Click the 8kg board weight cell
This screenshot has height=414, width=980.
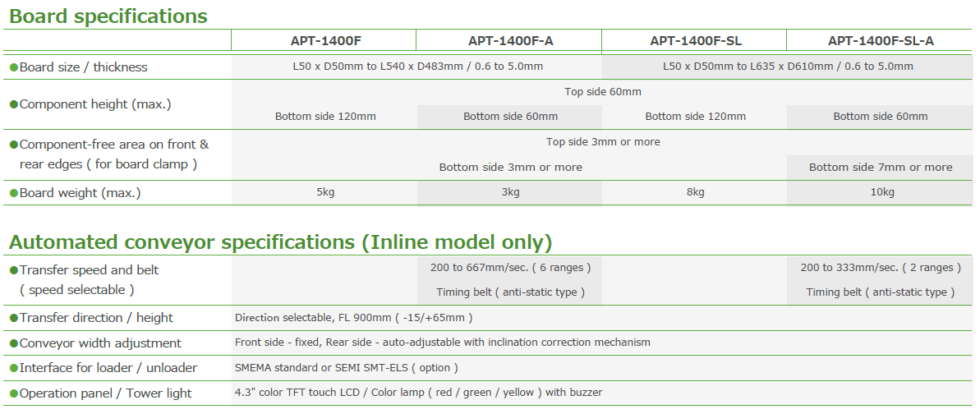coord(695,192)
